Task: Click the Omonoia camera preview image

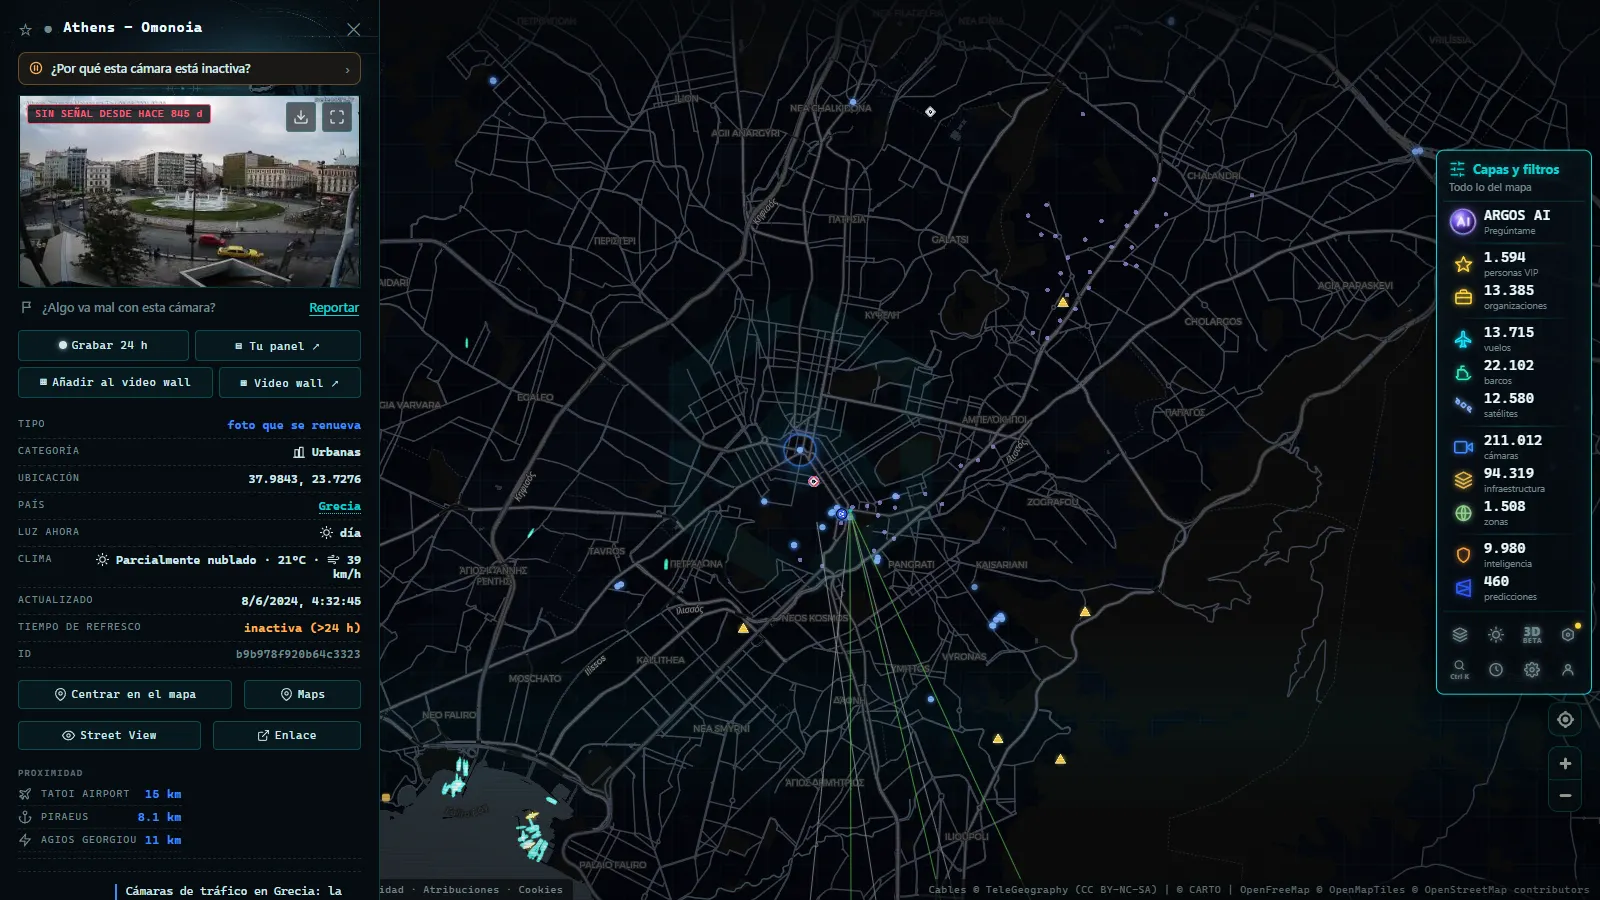Action: [x=189, y=192]
